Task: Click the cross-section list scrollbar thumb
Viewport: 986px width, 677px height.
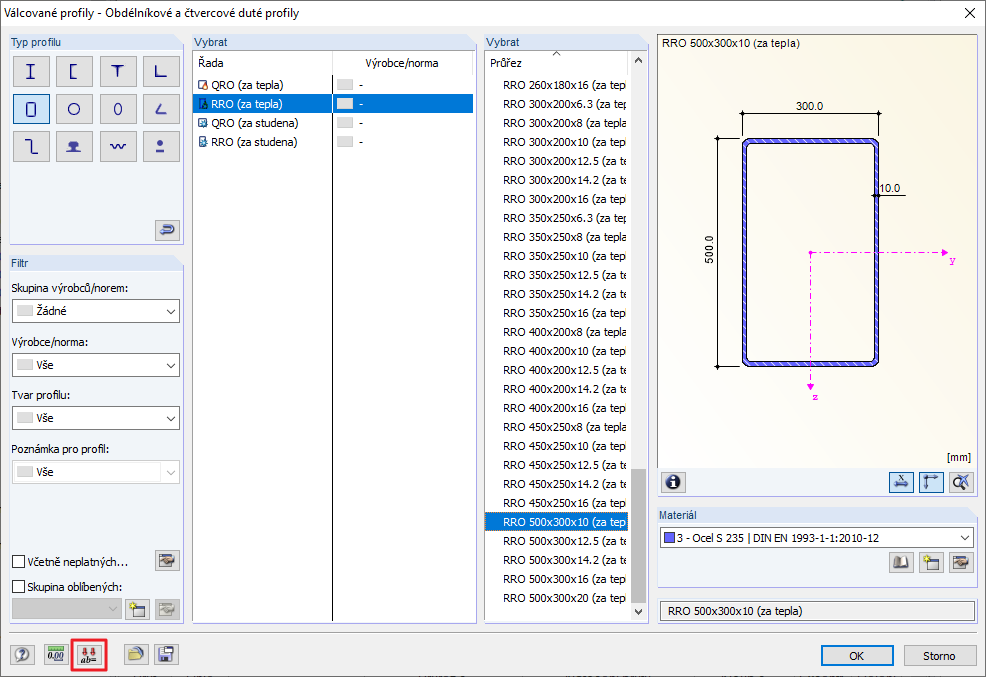Action: point(638,536)
